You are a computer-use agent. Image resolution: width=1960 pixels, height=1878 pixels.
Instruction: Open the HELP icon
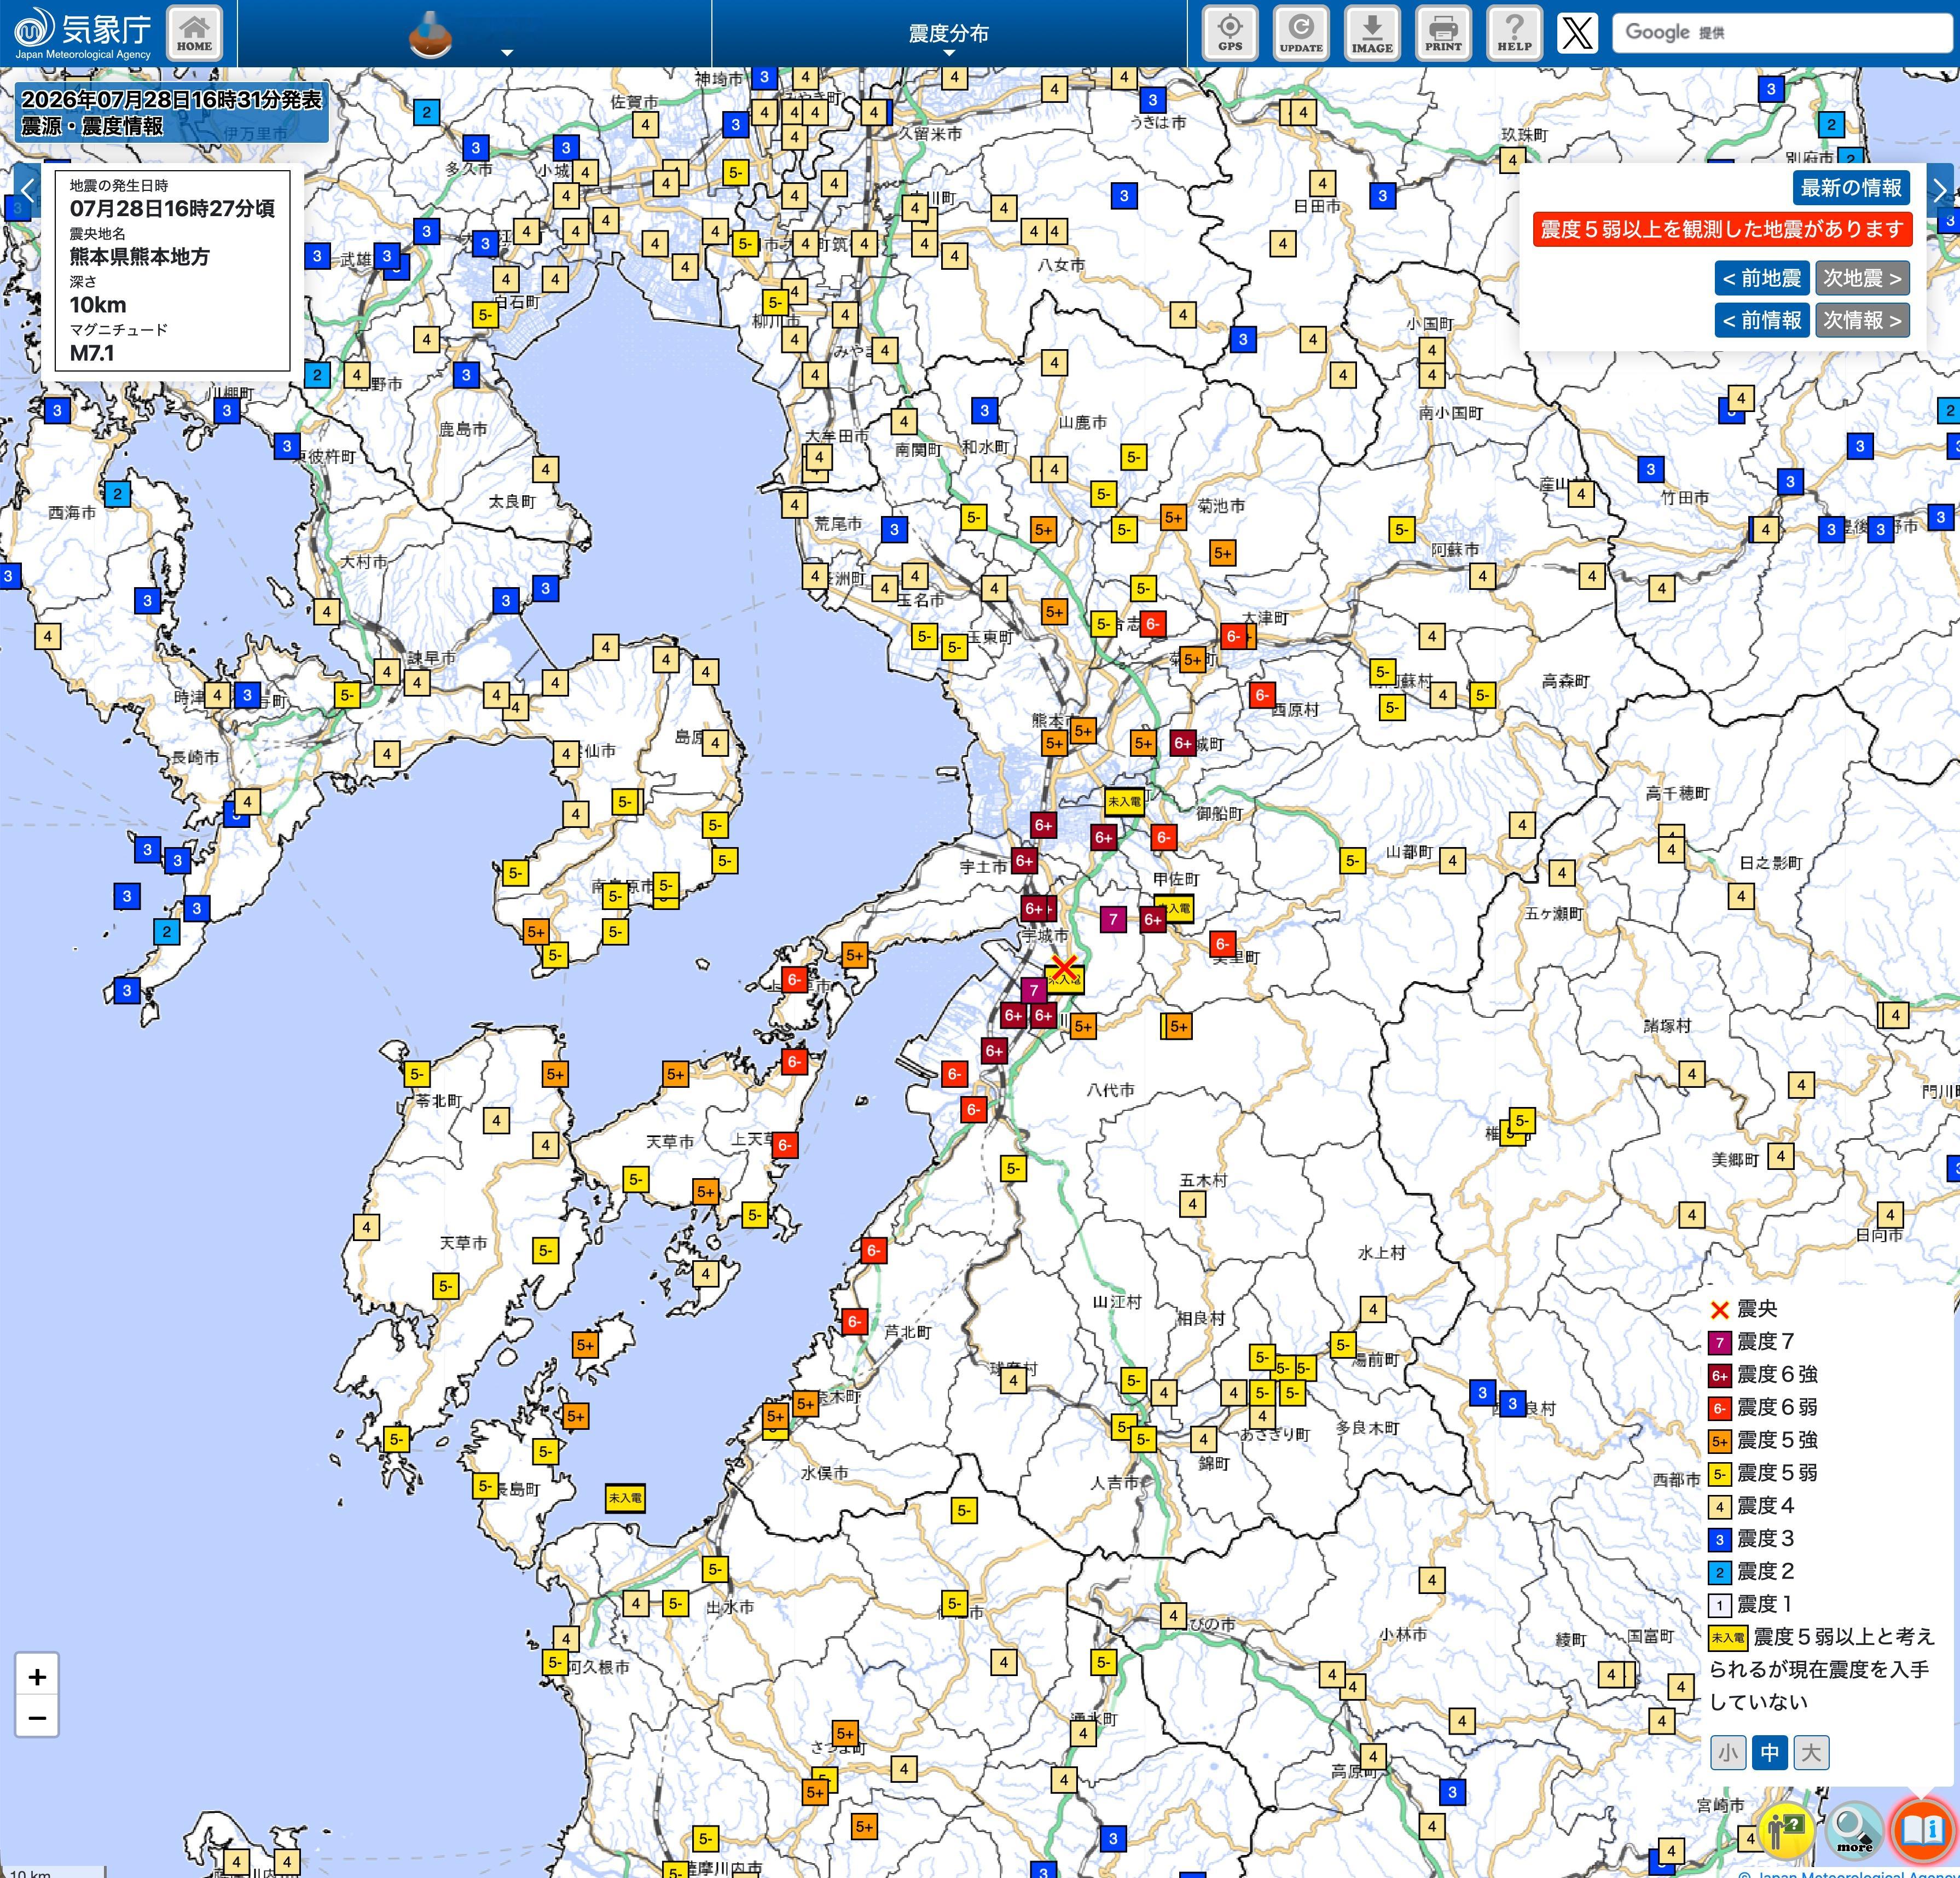click(x=1513, y=33)
